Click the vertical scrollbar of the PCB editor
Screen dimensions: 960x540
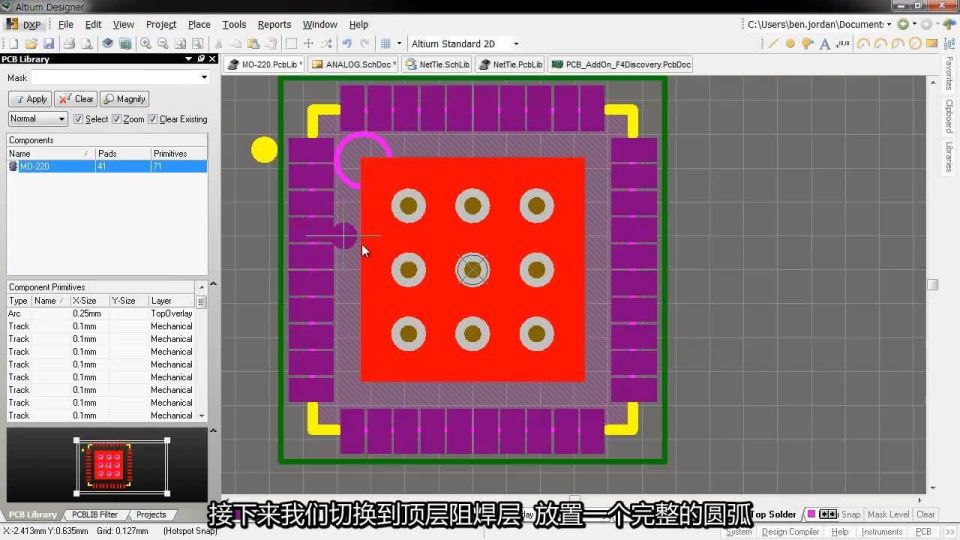pos(932,285)
